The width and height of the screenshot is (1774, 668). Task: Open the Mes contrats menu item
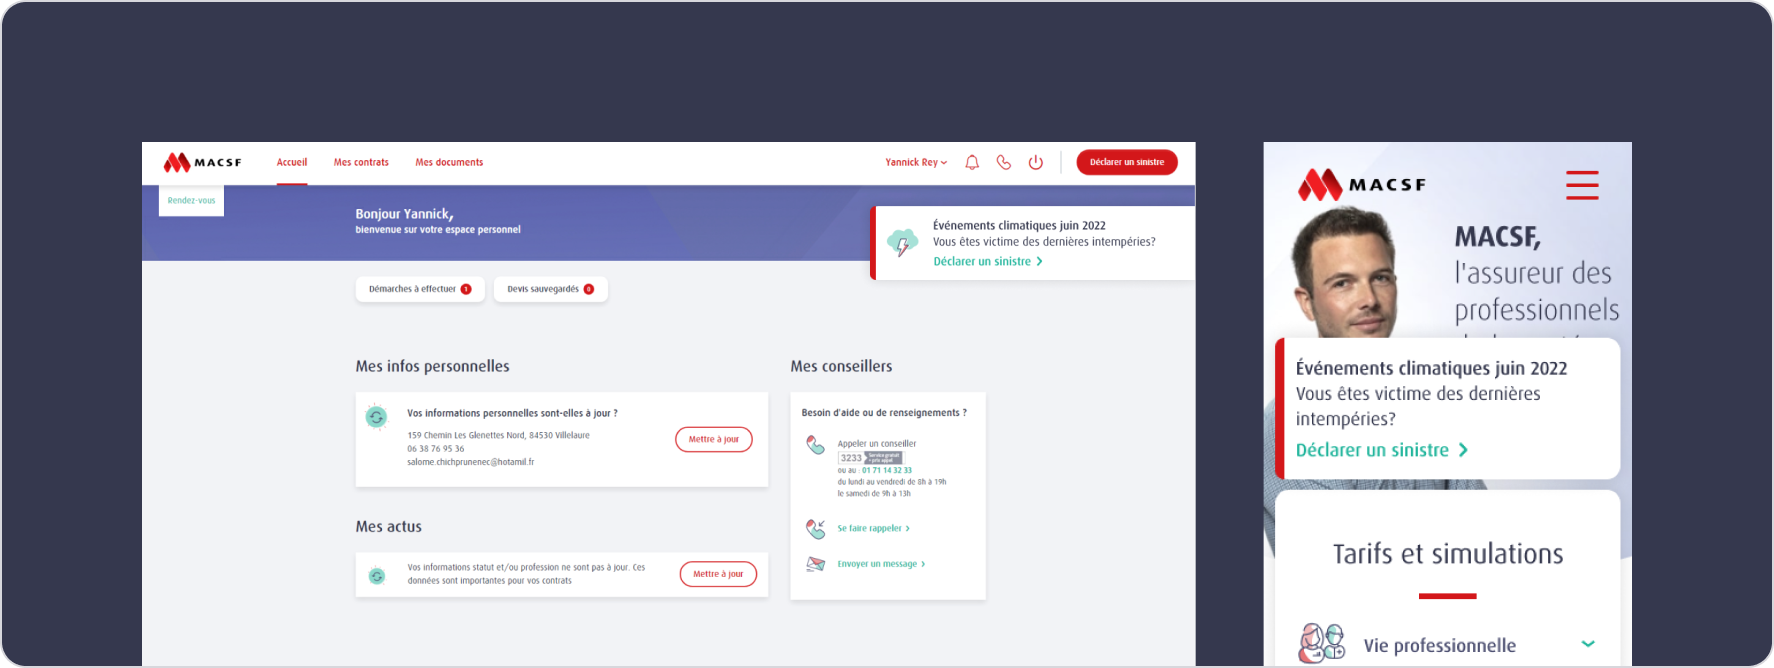pyautogui.click(x=361, y=162)
